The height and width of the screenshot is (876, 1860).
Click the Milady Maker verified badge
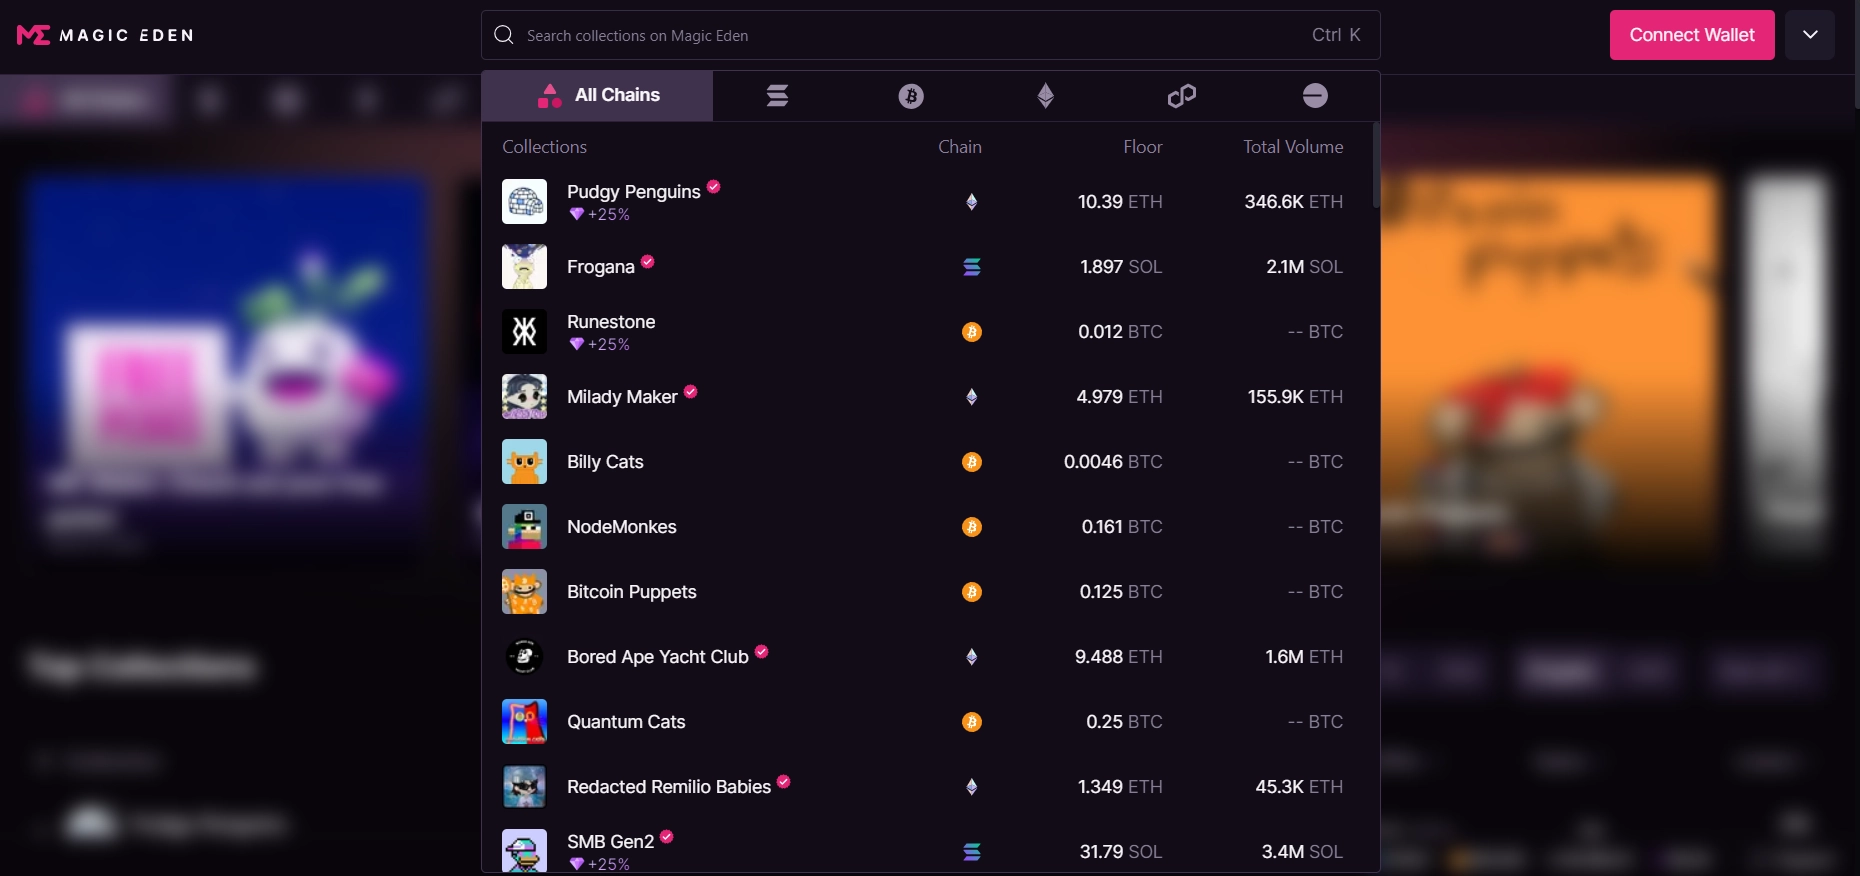pyautogui.click(x=691, y=392)
